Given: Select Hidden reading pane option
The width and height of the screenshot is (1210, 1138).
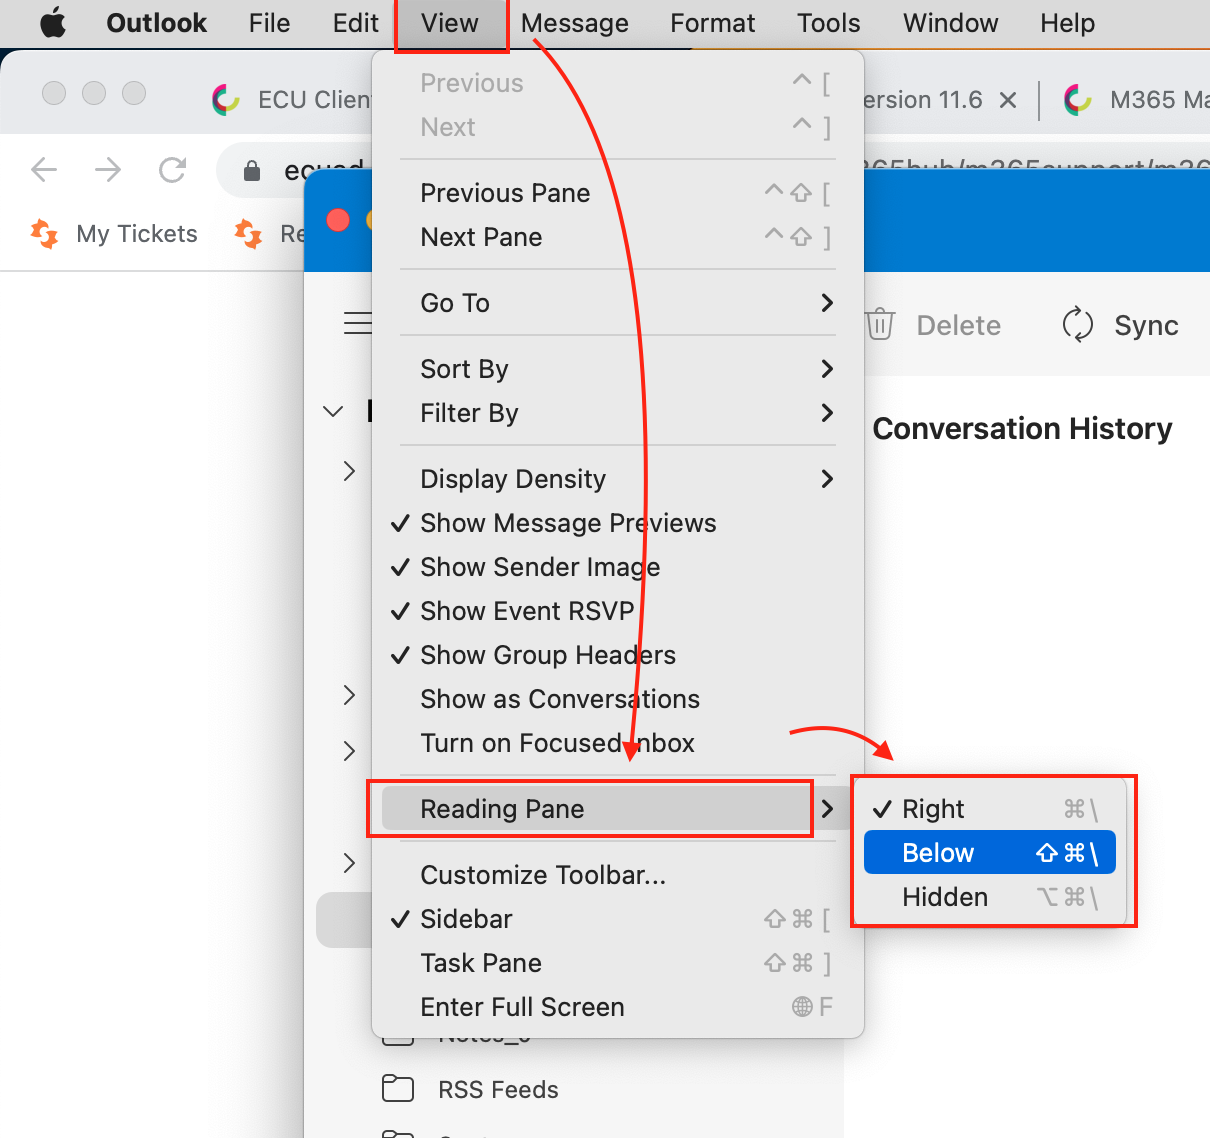Looking at the screenshot, I should click(989, 897).
